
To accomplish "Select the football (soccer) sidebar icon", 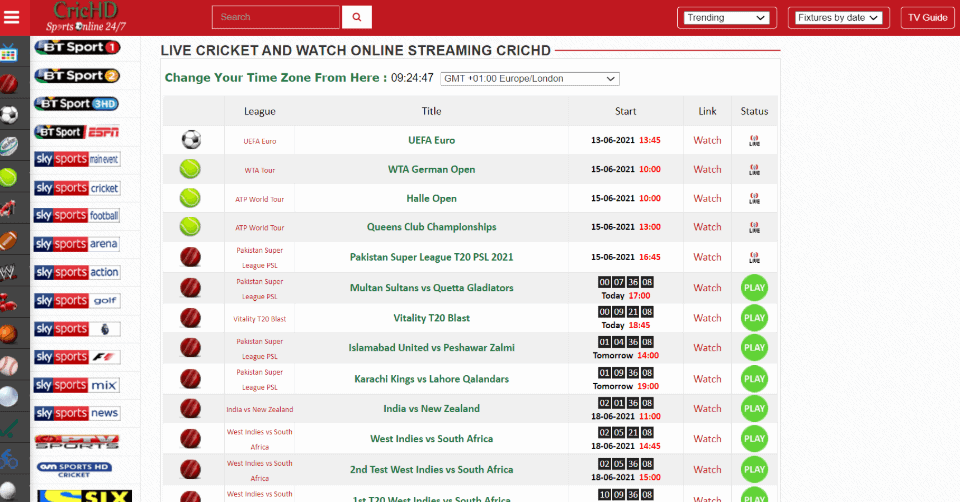I will (x=9, y=115).
